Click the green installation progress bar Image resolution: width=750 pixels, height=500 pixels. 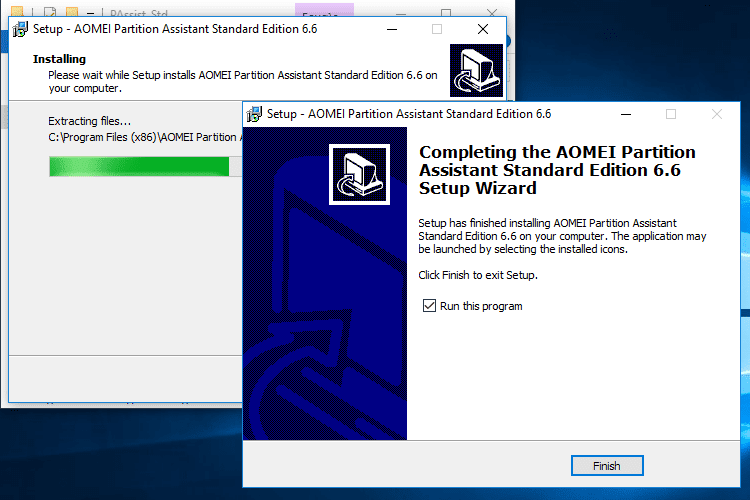(140, 166)
